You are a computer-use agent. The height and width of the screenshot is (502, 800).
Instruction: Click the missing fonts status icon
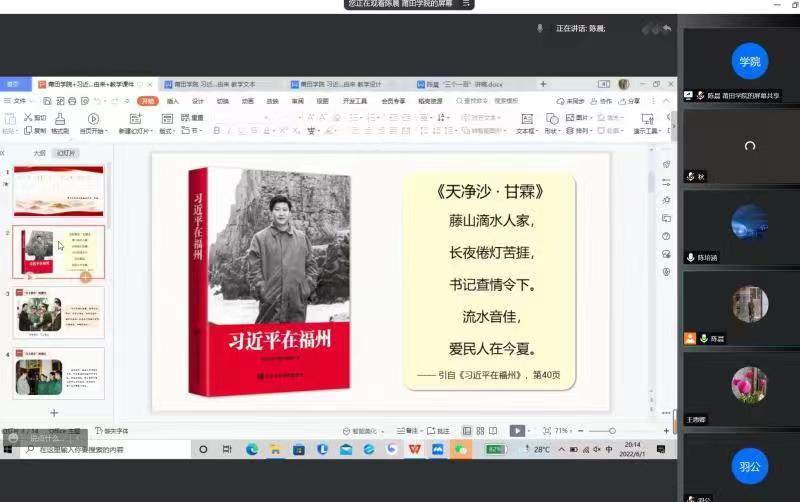(99, 431)
